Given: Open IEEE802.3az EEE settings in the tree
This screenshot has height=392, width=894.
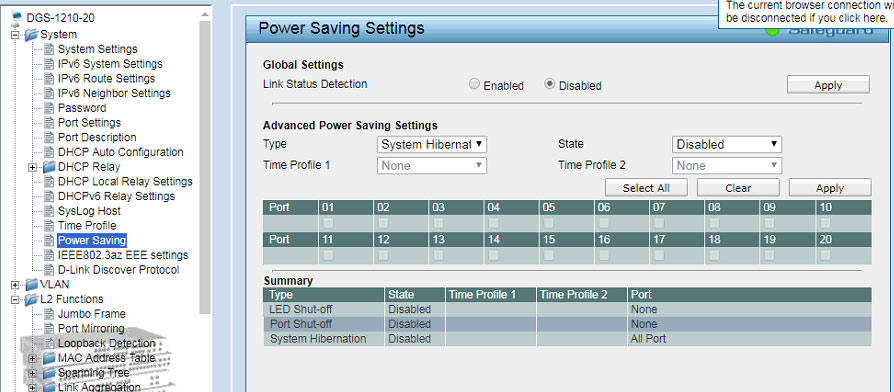Looking at the screenshot, I should tap(123, 255).
